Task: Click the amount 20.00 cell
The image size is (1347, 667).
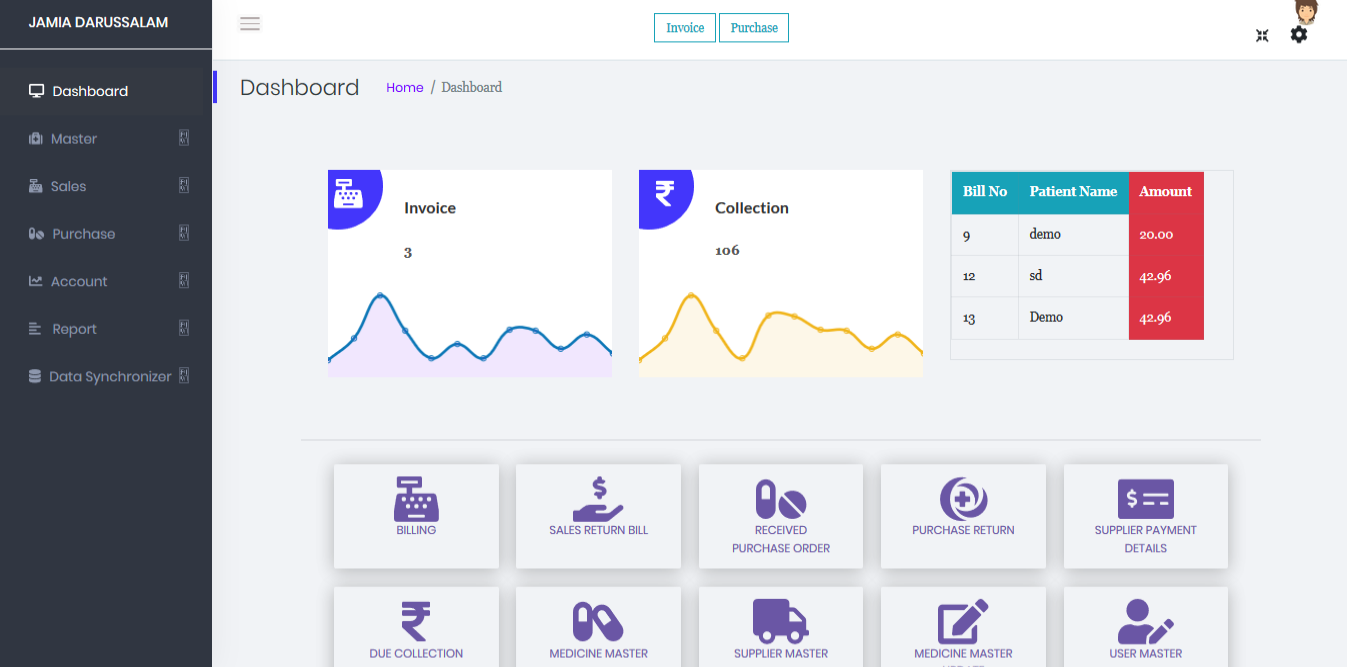Action: coord(1166,235)
